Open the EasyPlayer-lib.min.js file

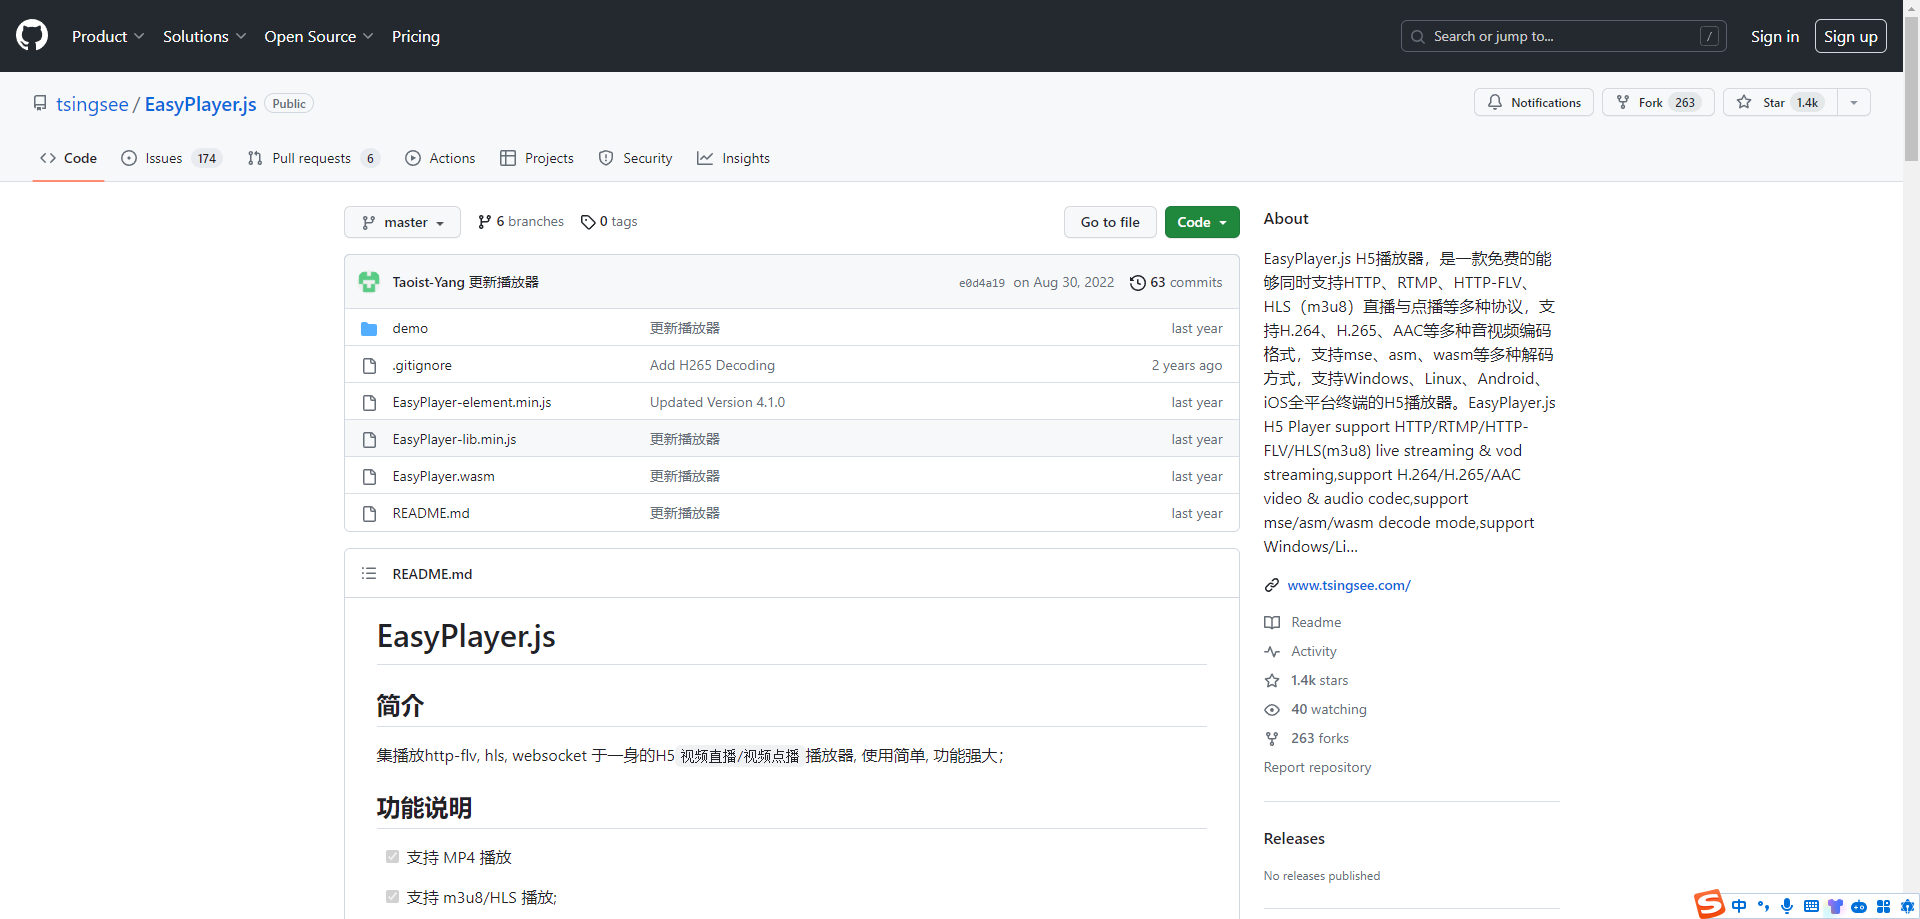pyautogui.click(x=454, y=439)
